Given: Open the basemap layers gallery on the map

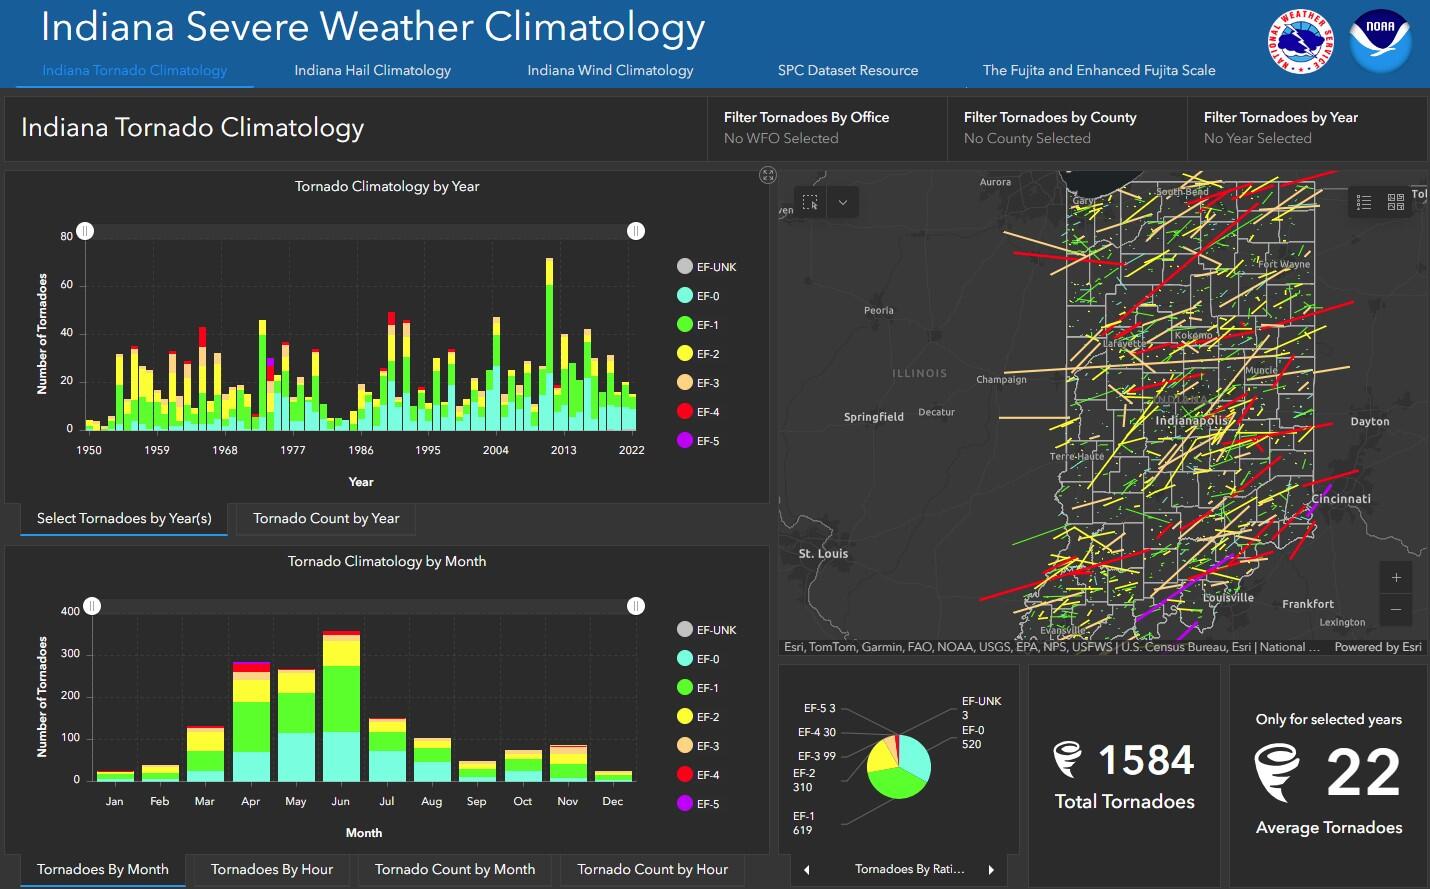Looking at the screenshot, I should 1396,201.
